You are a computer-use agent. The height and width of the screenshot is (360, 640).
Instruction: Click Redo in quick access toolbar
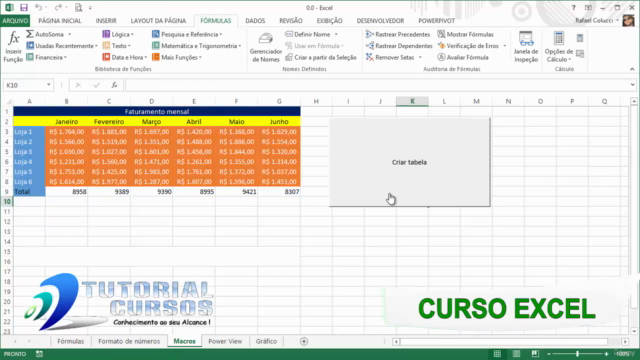click(x=58, y=7)
